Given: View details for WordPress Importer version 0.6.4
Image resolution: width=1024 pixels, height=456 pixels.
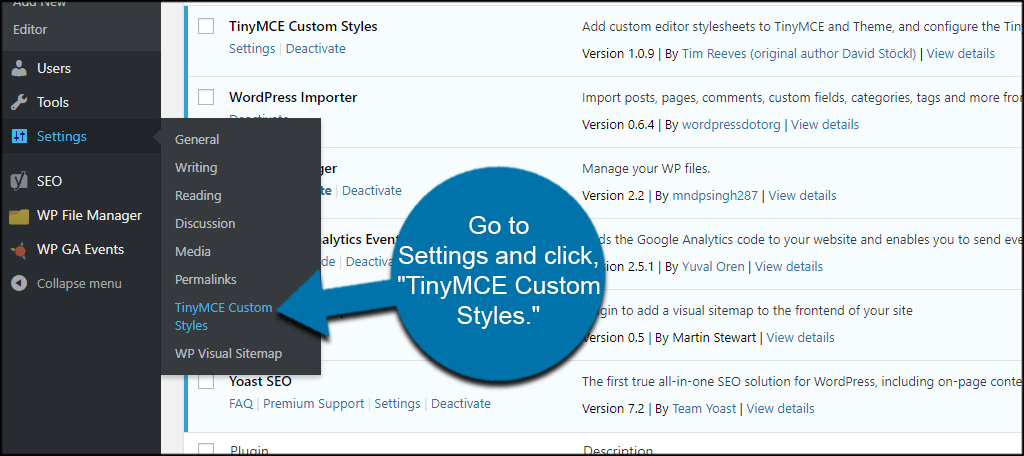Looking at the screenshot, I should [825, 124].
